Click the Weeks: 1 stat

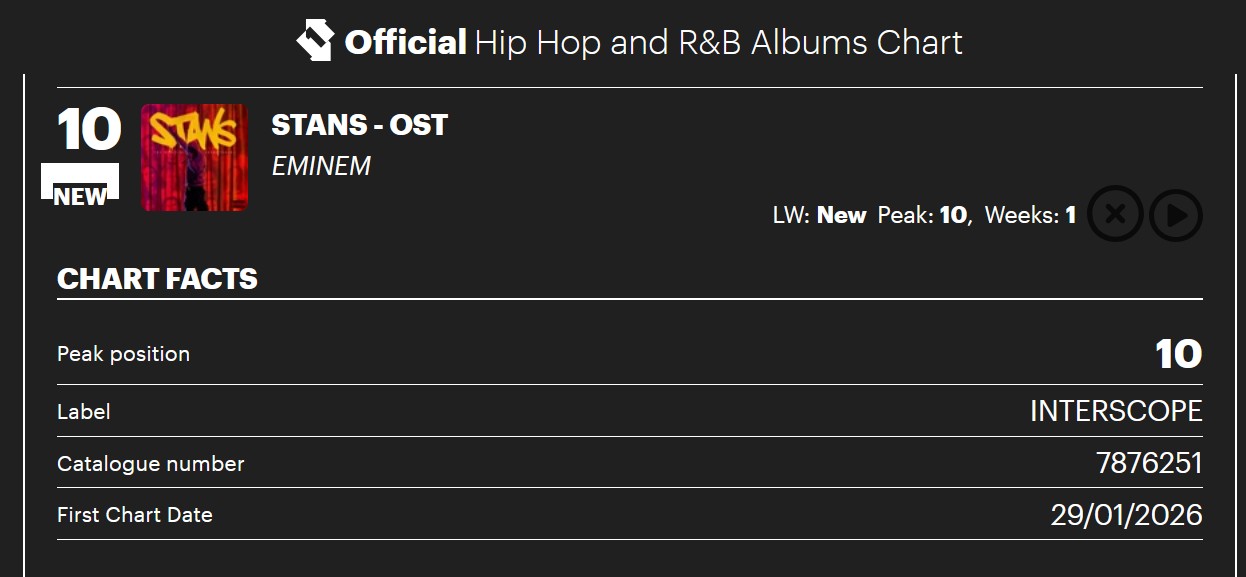(1030, 215)
